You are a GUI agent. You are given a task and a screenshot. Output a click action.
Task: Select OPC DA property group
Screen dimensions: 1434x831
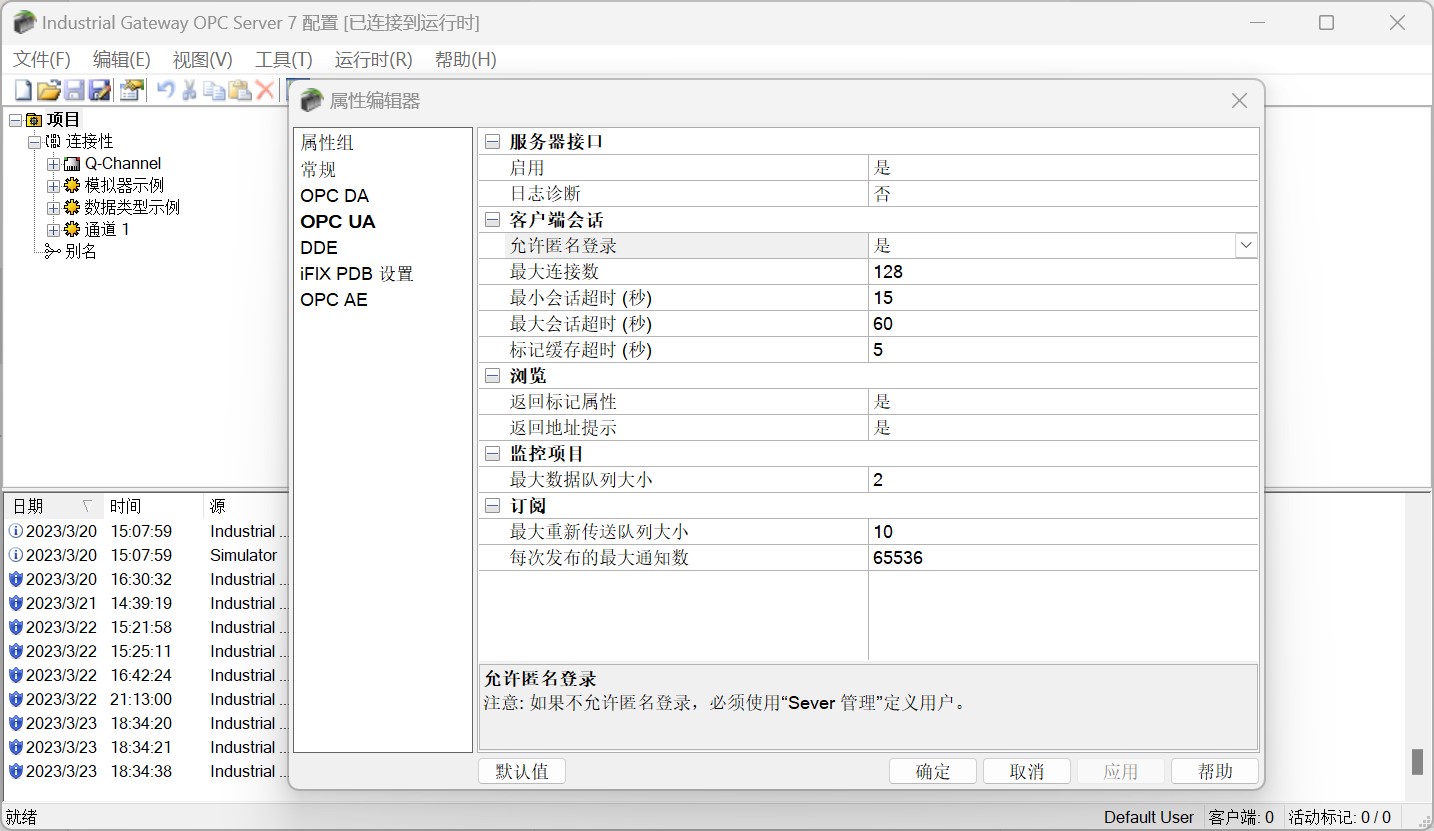[x=334, y=196]
